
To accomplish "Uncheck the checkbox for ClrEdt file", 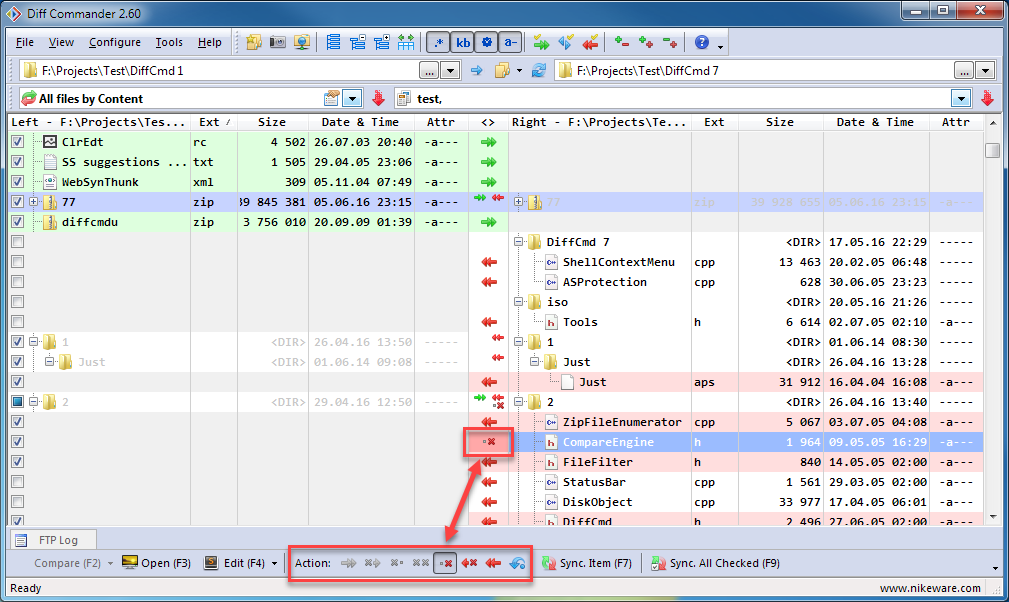I will click(x=17, y=142).
